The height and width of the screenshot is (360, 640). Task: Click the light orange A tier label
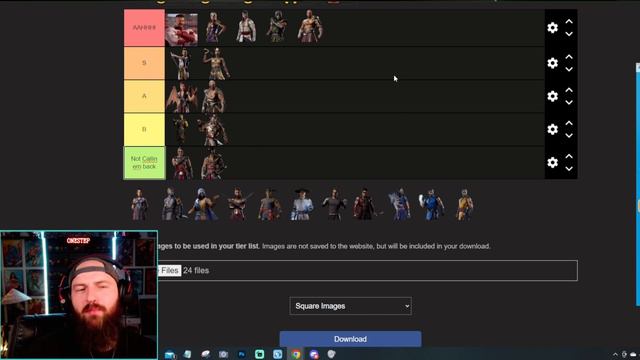point(144,96)
